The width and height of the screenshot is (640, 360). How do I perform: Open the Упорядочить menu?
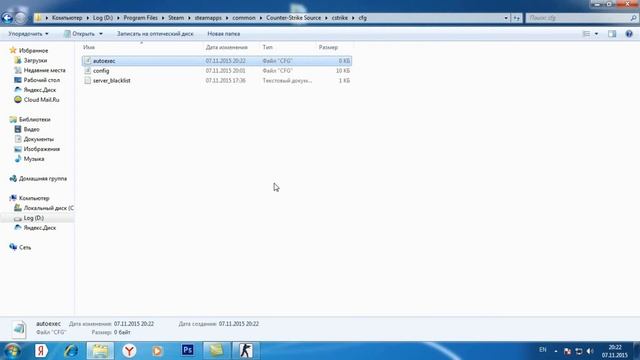[28, 34]
